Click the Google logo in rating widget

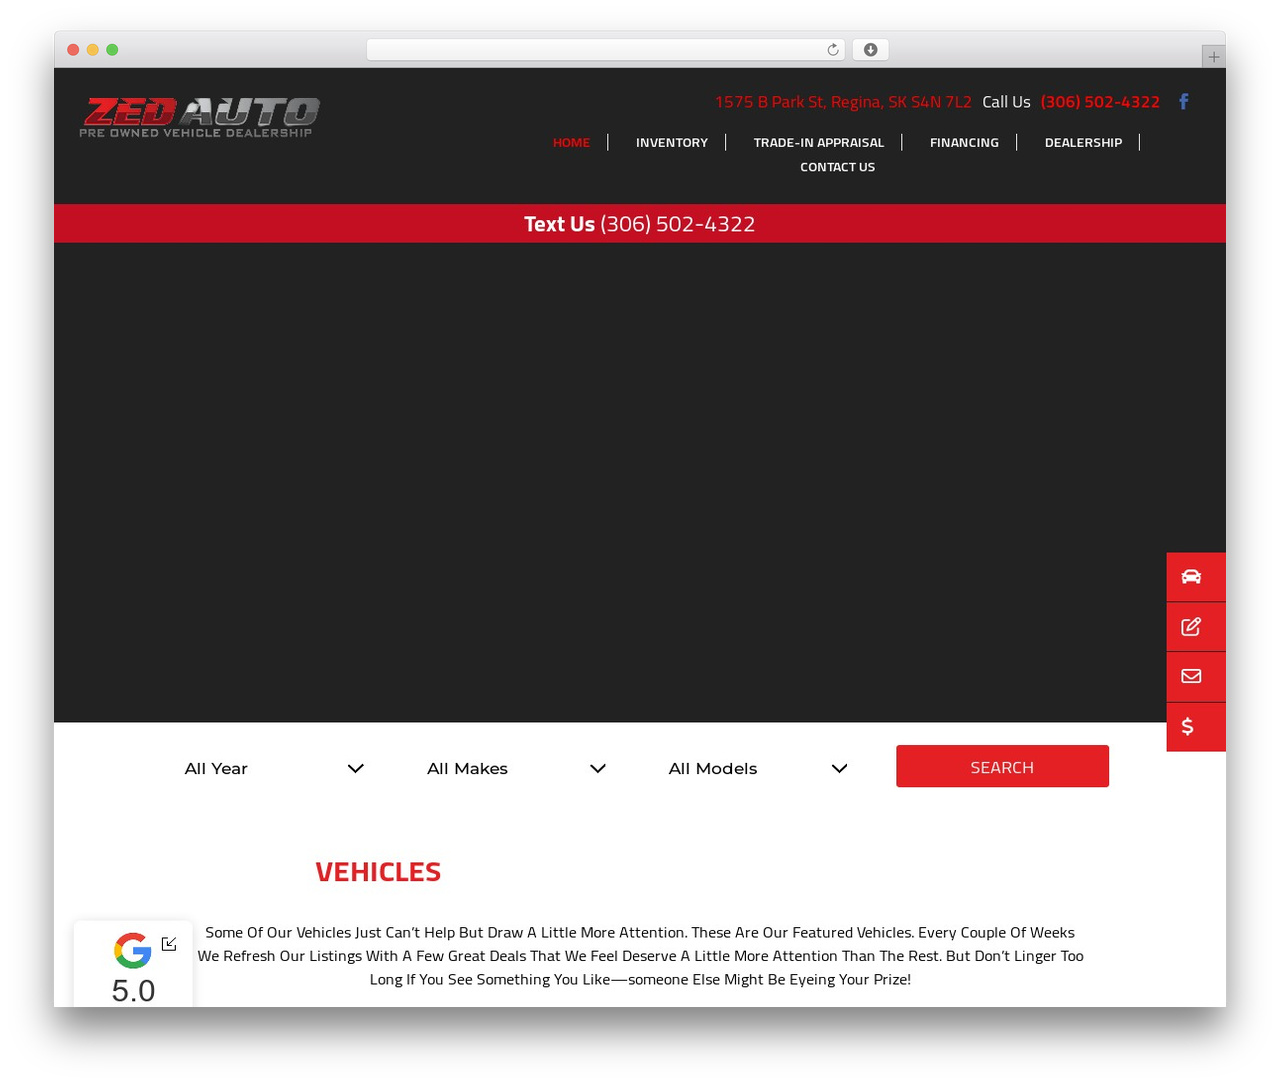tap(133, 950)
